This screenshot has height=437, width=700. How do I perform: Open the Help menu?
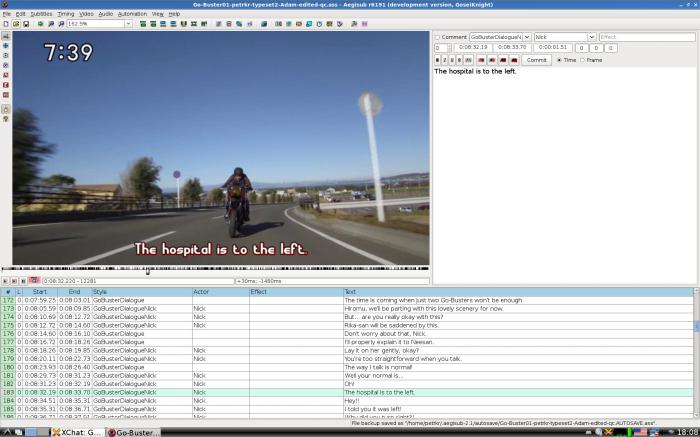pyautogui.click(x=174, y=14)
